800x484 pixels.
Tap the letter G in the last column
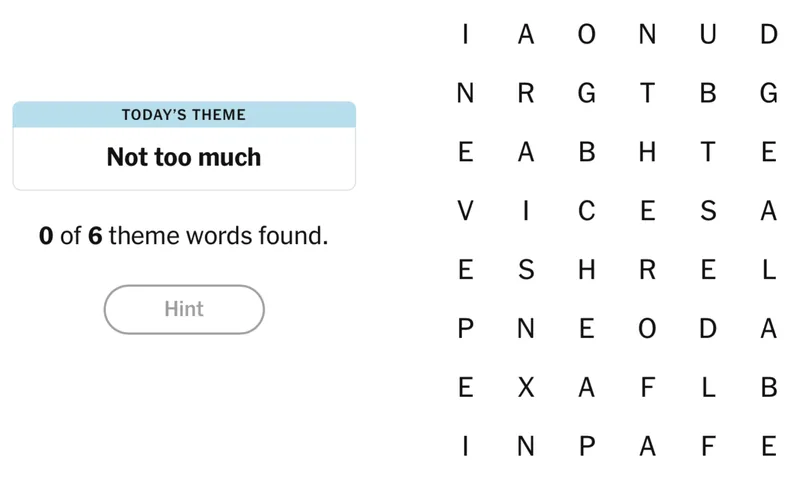pyautogui.click(x=768, y=94)
